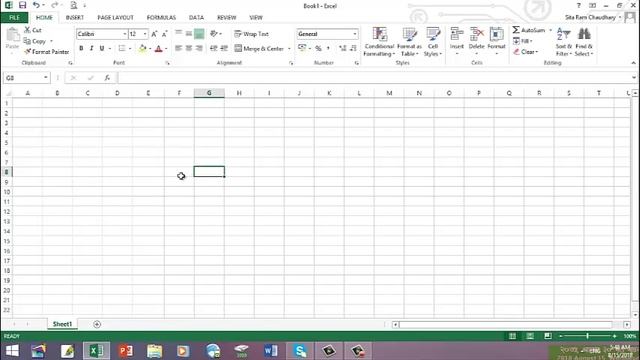Image resolution: width=640 pixels, height=360 pixels.
Task: Open the Name Box dropdown arrow
Action: [x=45, y=78]
